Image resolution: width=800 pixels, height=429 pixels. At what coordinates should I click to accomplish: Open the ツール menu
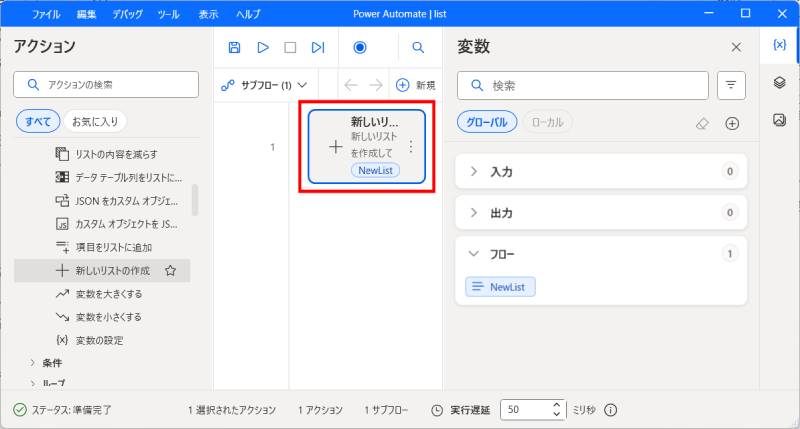click(x=168, y=14)
